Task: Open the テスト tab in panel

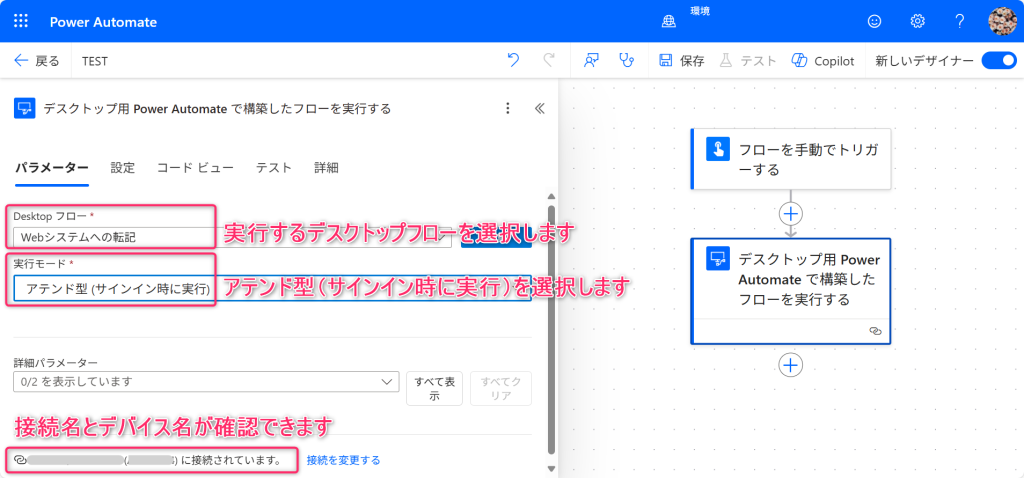Action: click(x=274, y=168)
